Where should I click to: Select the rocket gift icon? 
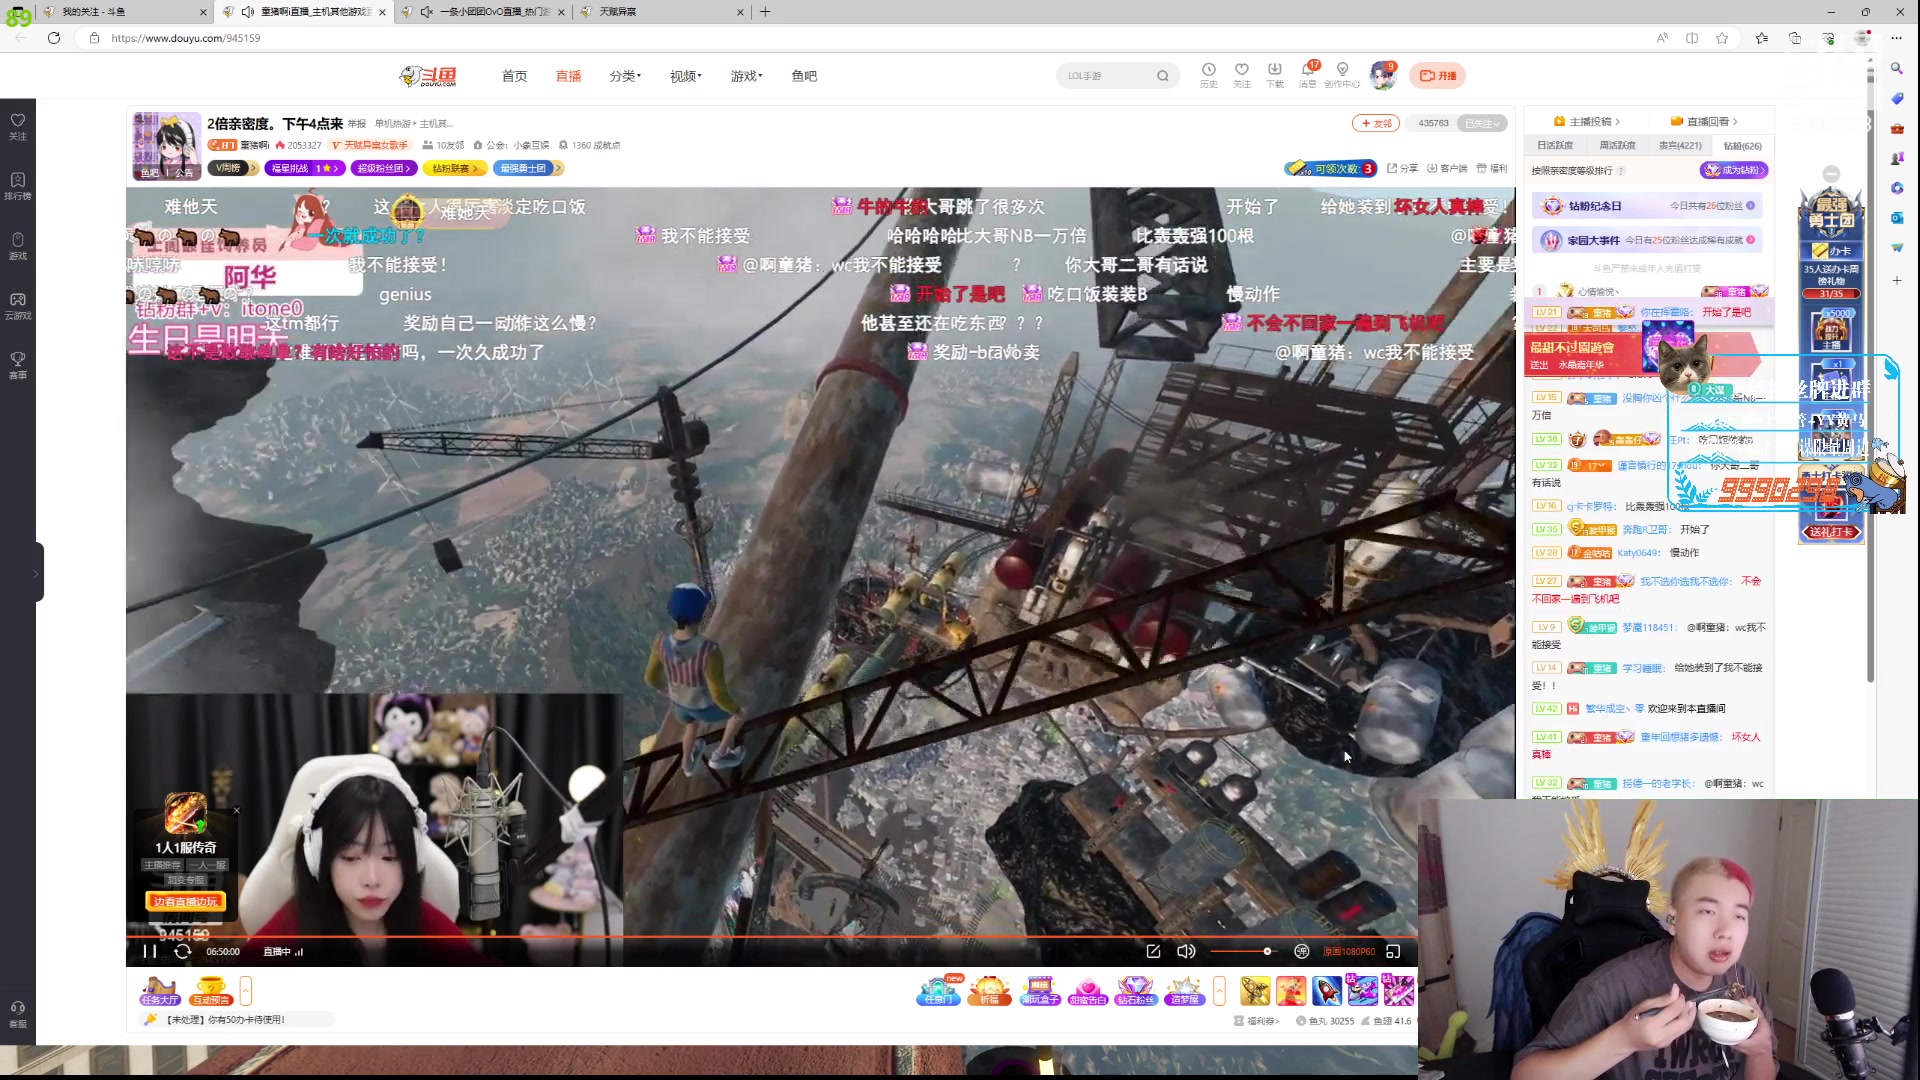pos(1327,990)
